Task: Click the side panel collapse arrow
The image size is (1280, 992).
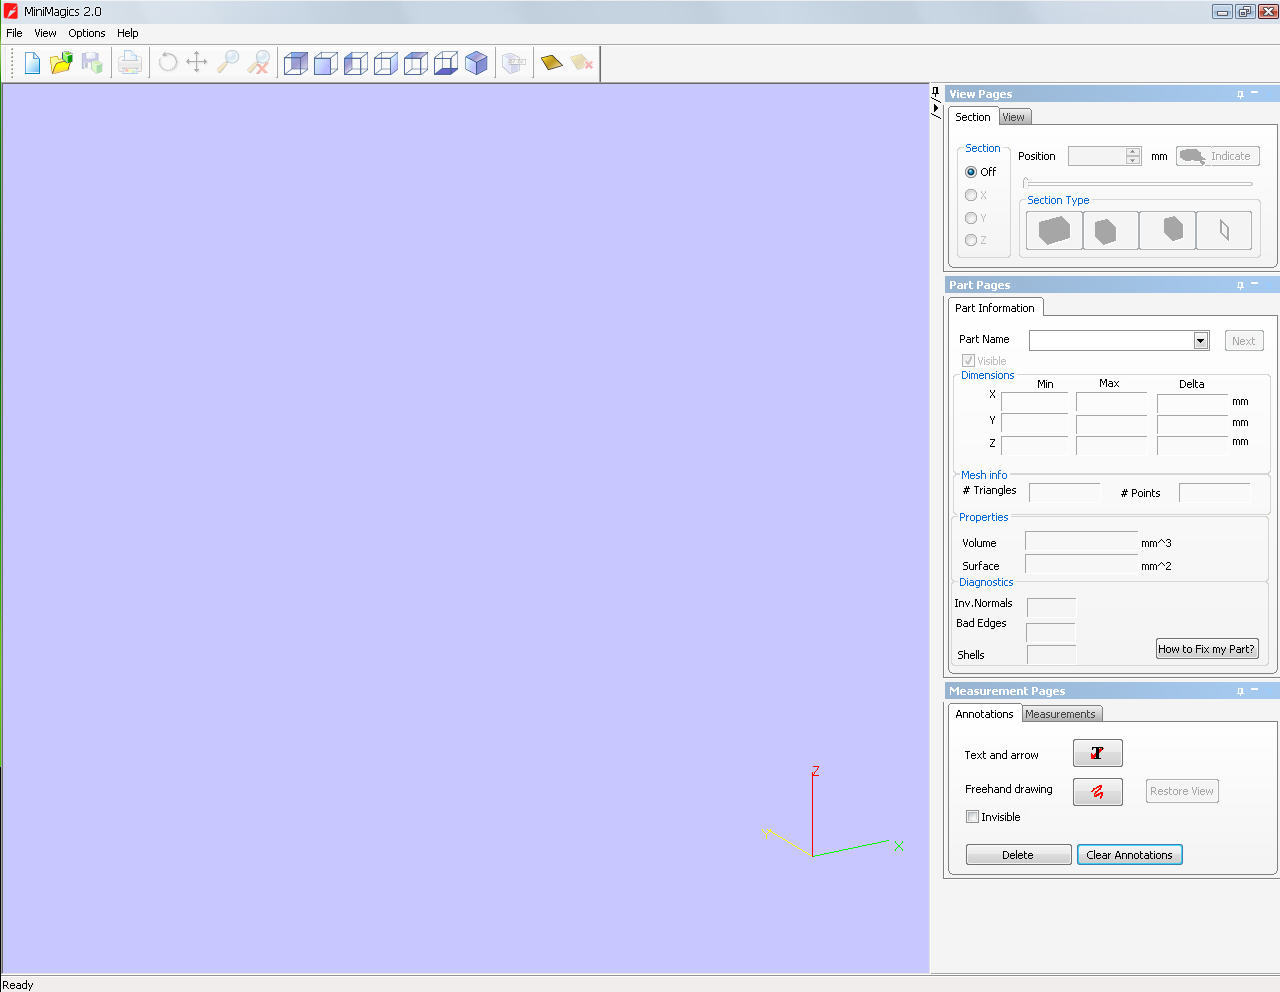Action: (x=936, y=108)
